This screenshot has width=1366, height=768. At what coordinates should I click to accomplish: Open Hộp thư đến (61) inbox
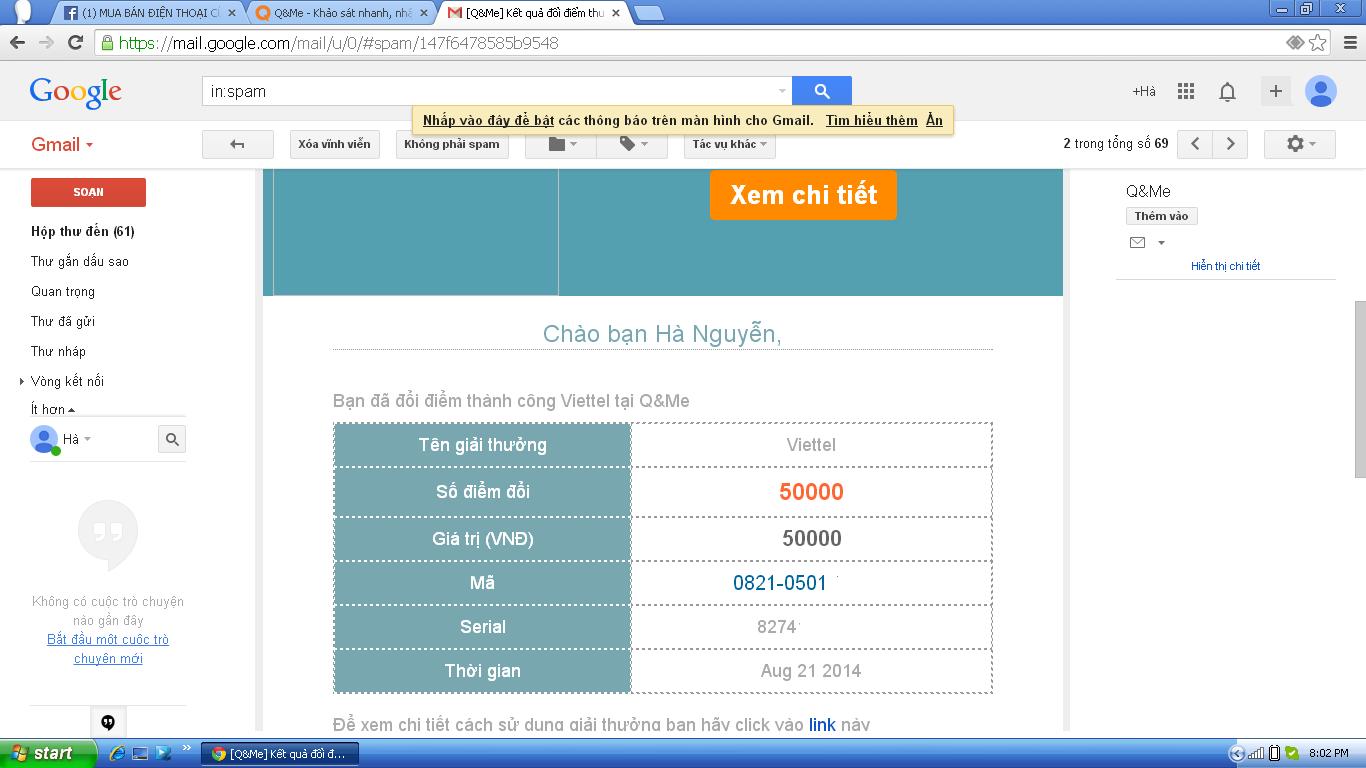coord(83,231)
